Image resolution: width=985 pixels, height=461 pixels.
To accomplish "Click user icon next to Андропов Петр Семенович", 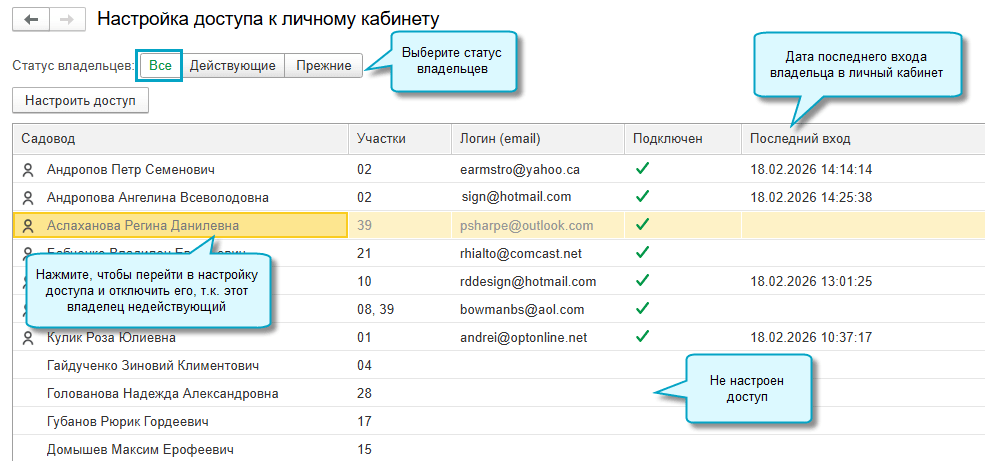I will pos(28,170).
